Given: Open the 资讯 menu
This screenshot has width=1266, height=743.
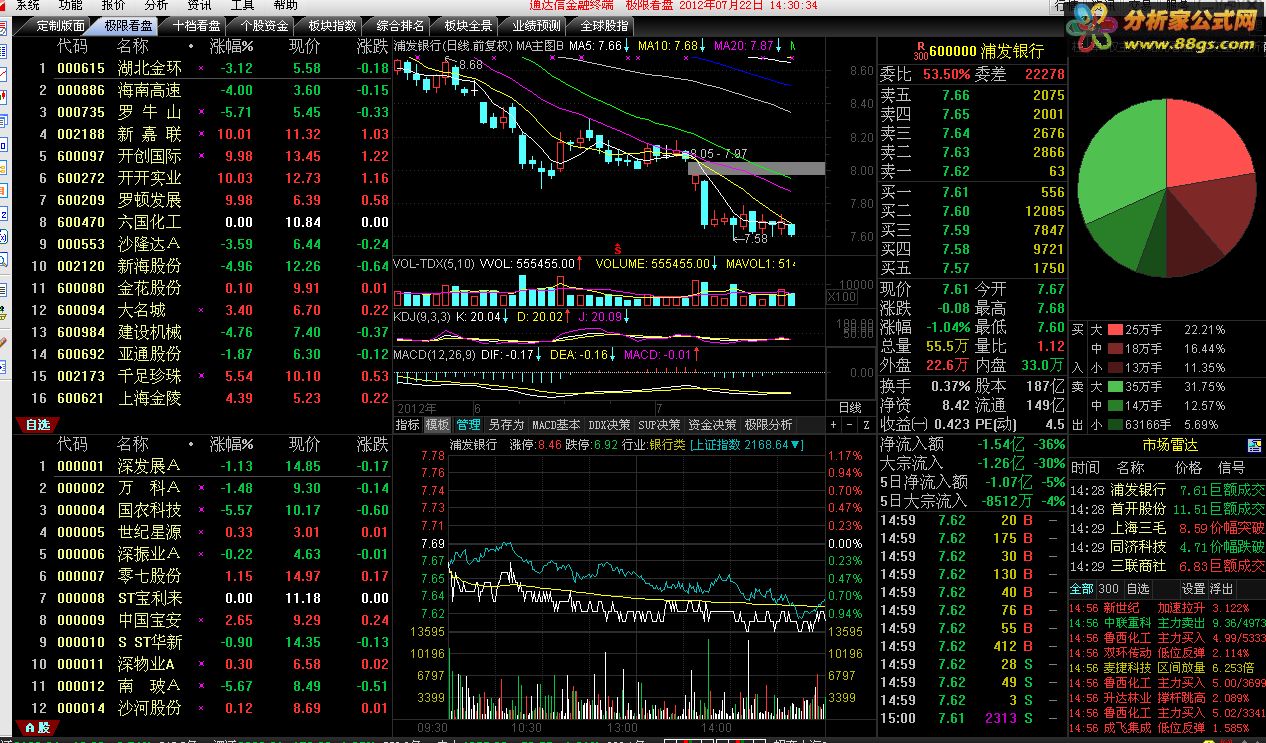Looking at the screenshot, I should [199, 5].
